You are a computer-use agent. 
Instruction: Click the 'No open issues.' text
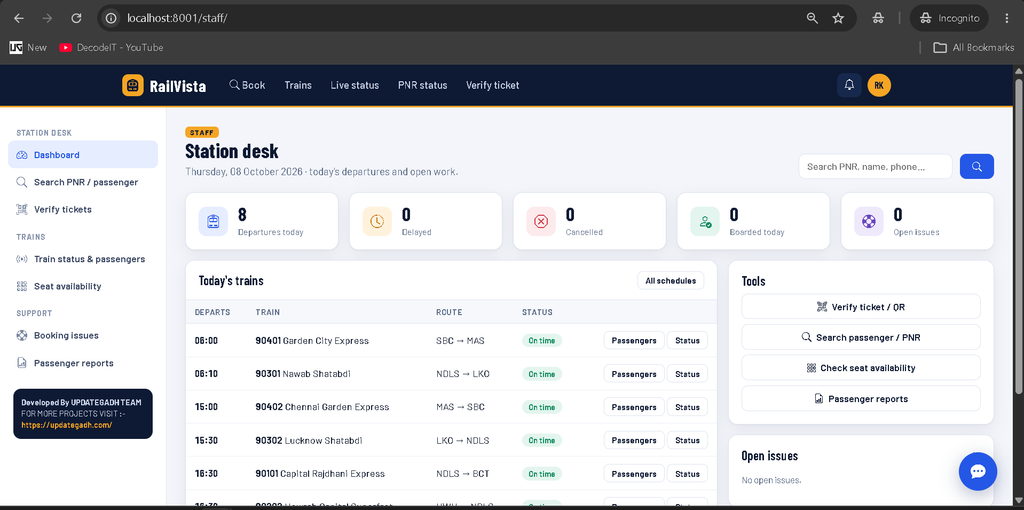(x=771, y=480)
